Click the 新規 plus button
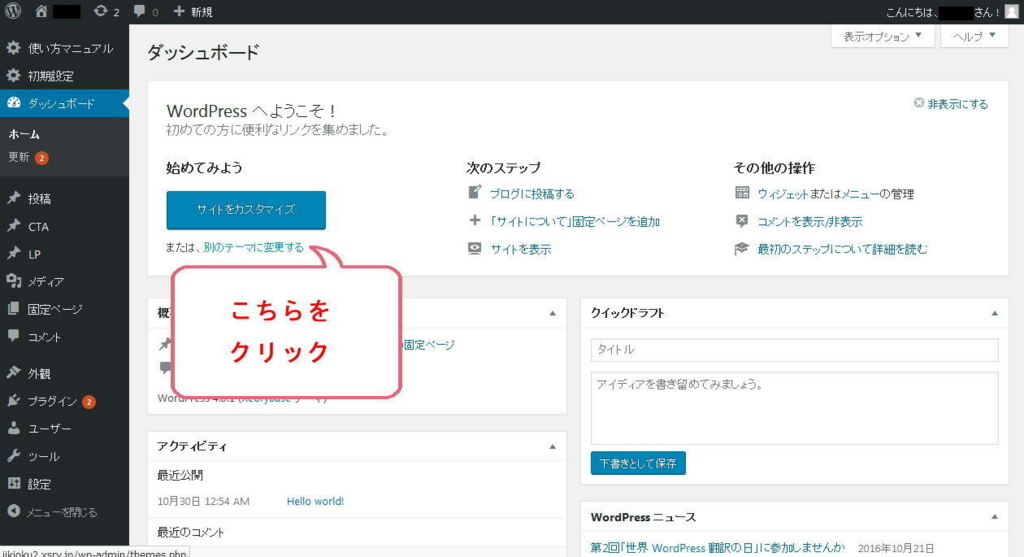This screenshot has width=1024, height=557. 193,12
